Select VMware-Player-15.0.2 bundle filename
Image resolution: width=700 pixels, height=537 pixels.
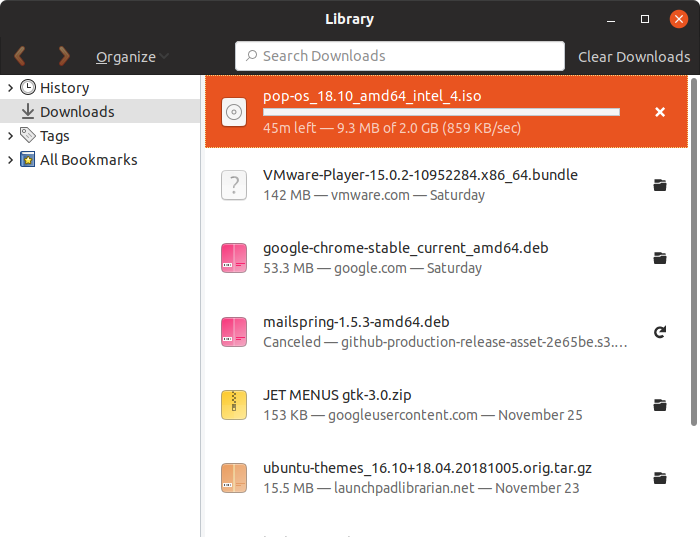click(x=420, y=175)
